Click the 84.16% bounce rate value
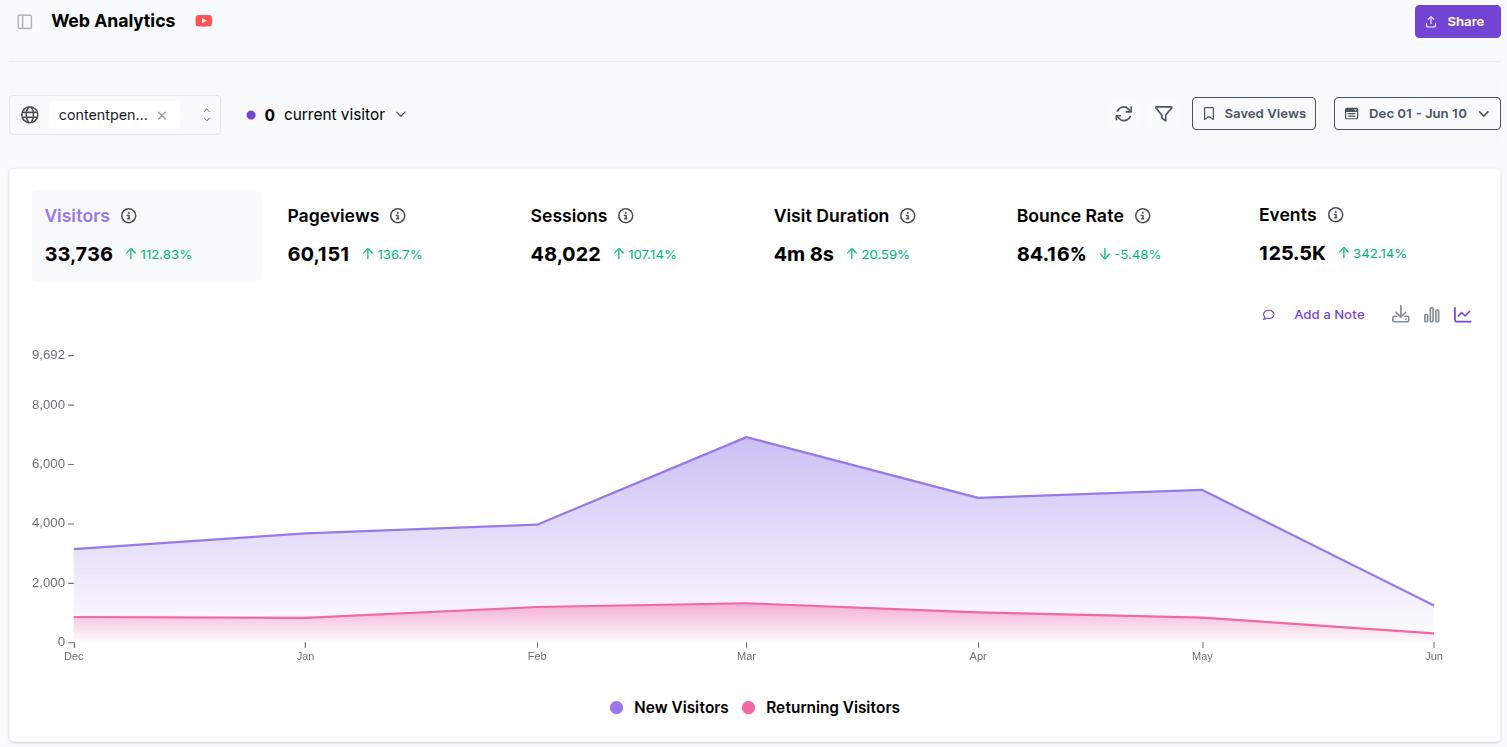Image resolution: width=1507 pixels, height=747 pixels. (1051, 254)
